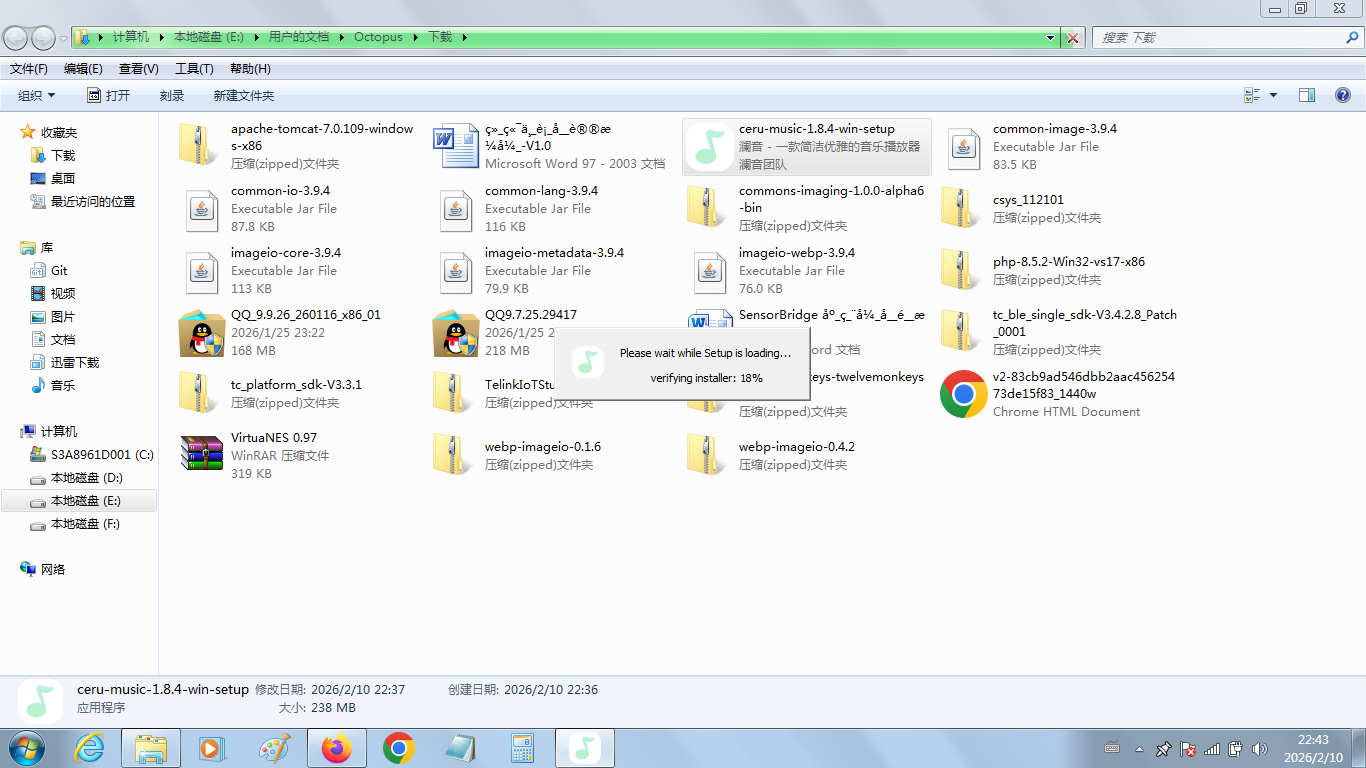Click the Chrome HTML Document file icon
Viewport: 1366px width, 768px height.
(963, 394)
